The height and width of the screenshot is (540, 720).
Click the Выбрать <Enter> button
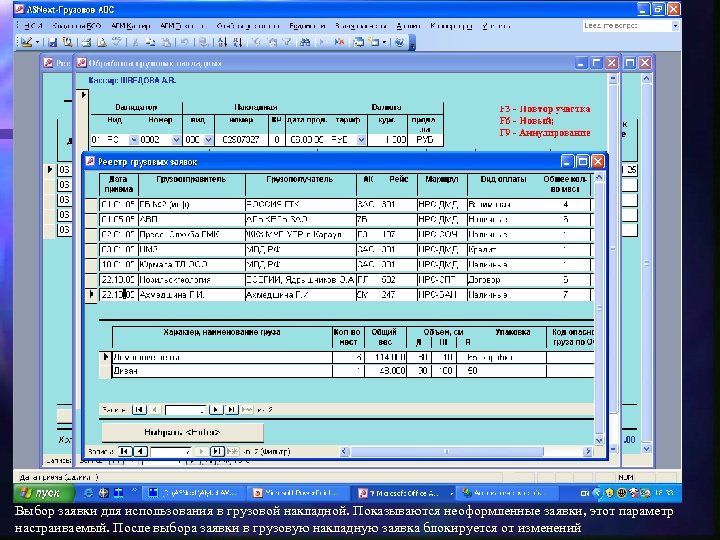182,432
